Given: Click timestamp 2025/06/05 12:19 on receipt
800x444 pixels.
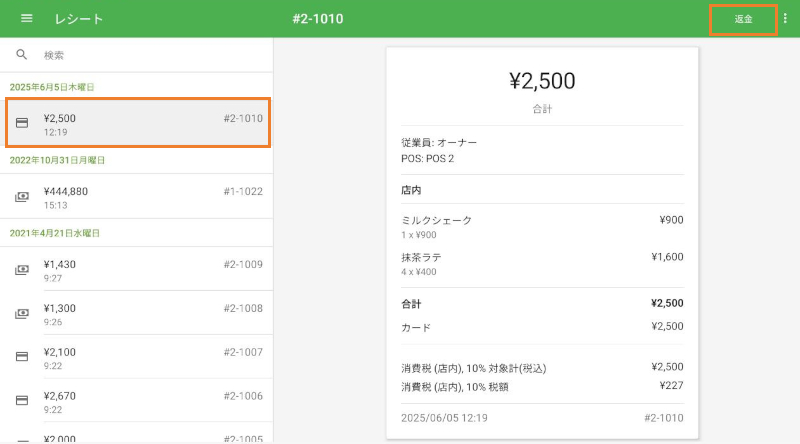Looking at the screenshot, I should coord(444,418).
